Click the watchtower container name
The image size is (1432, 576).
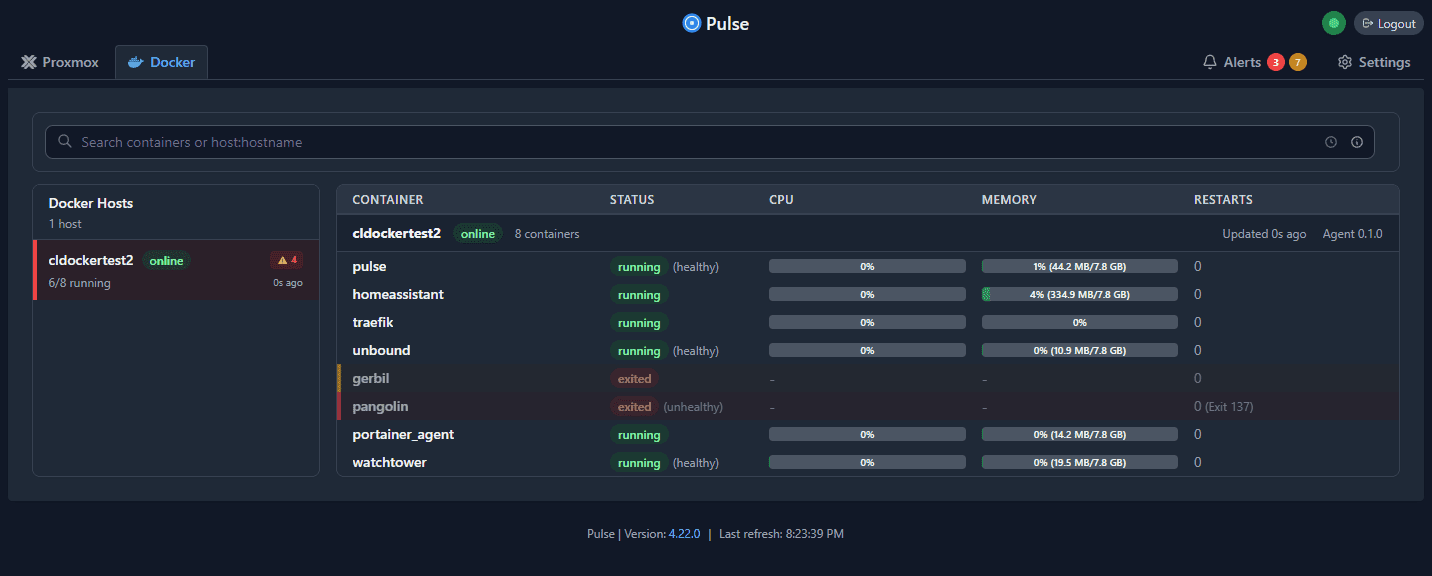coord(389,463)
